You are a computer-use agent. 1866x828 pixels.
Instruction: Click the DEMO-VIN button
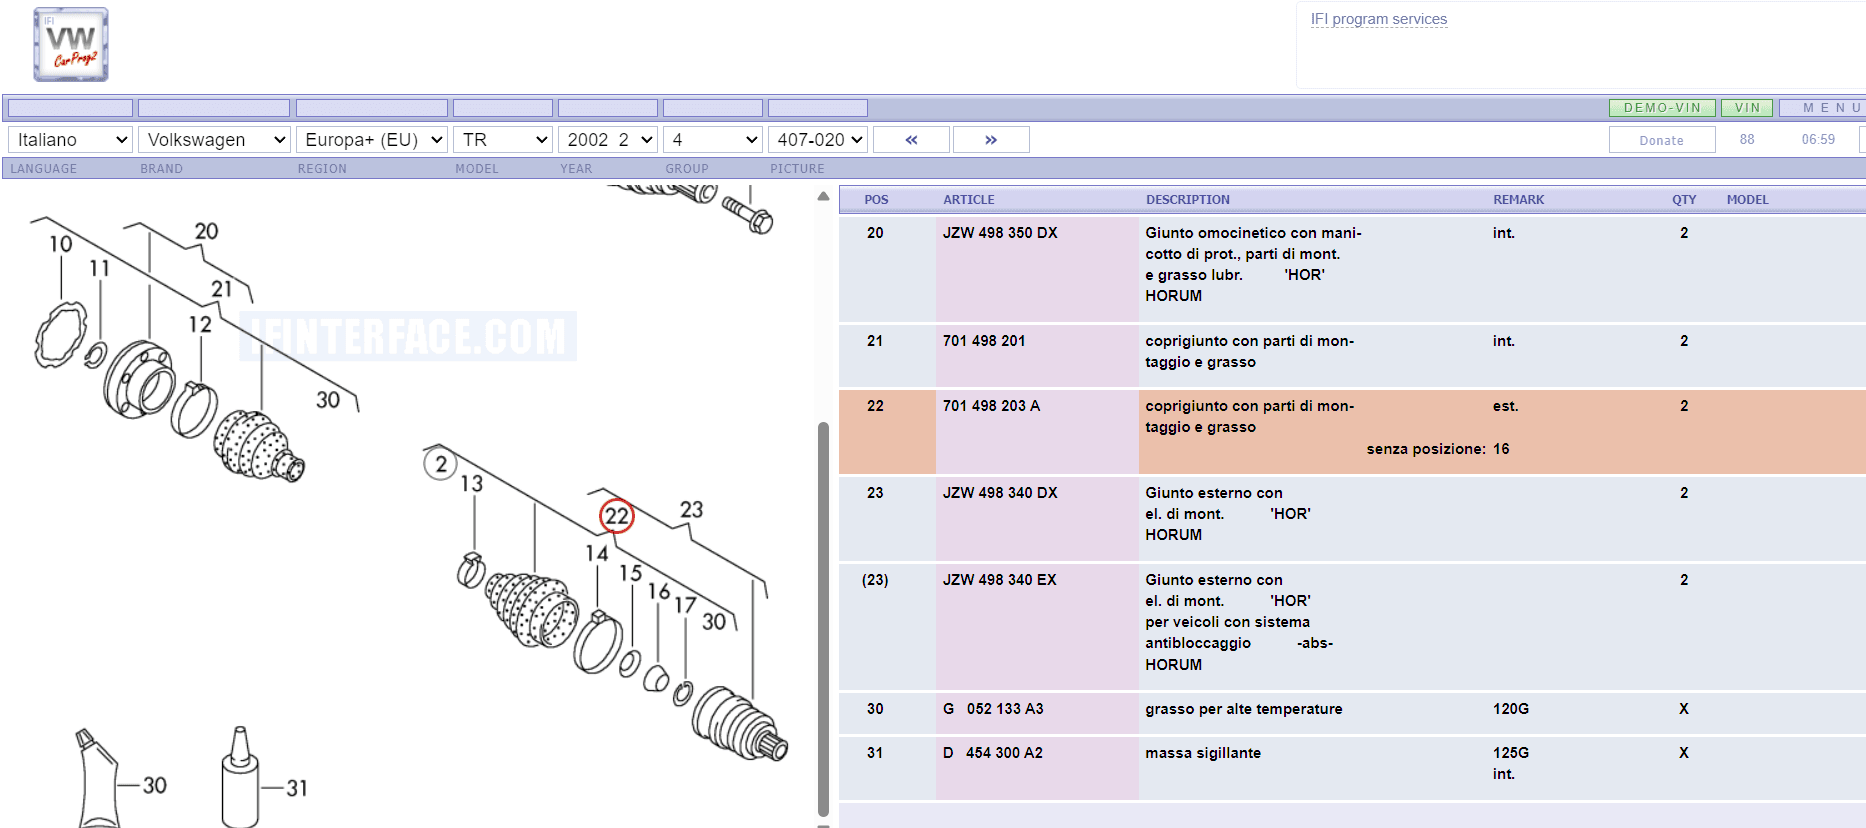1662,108
